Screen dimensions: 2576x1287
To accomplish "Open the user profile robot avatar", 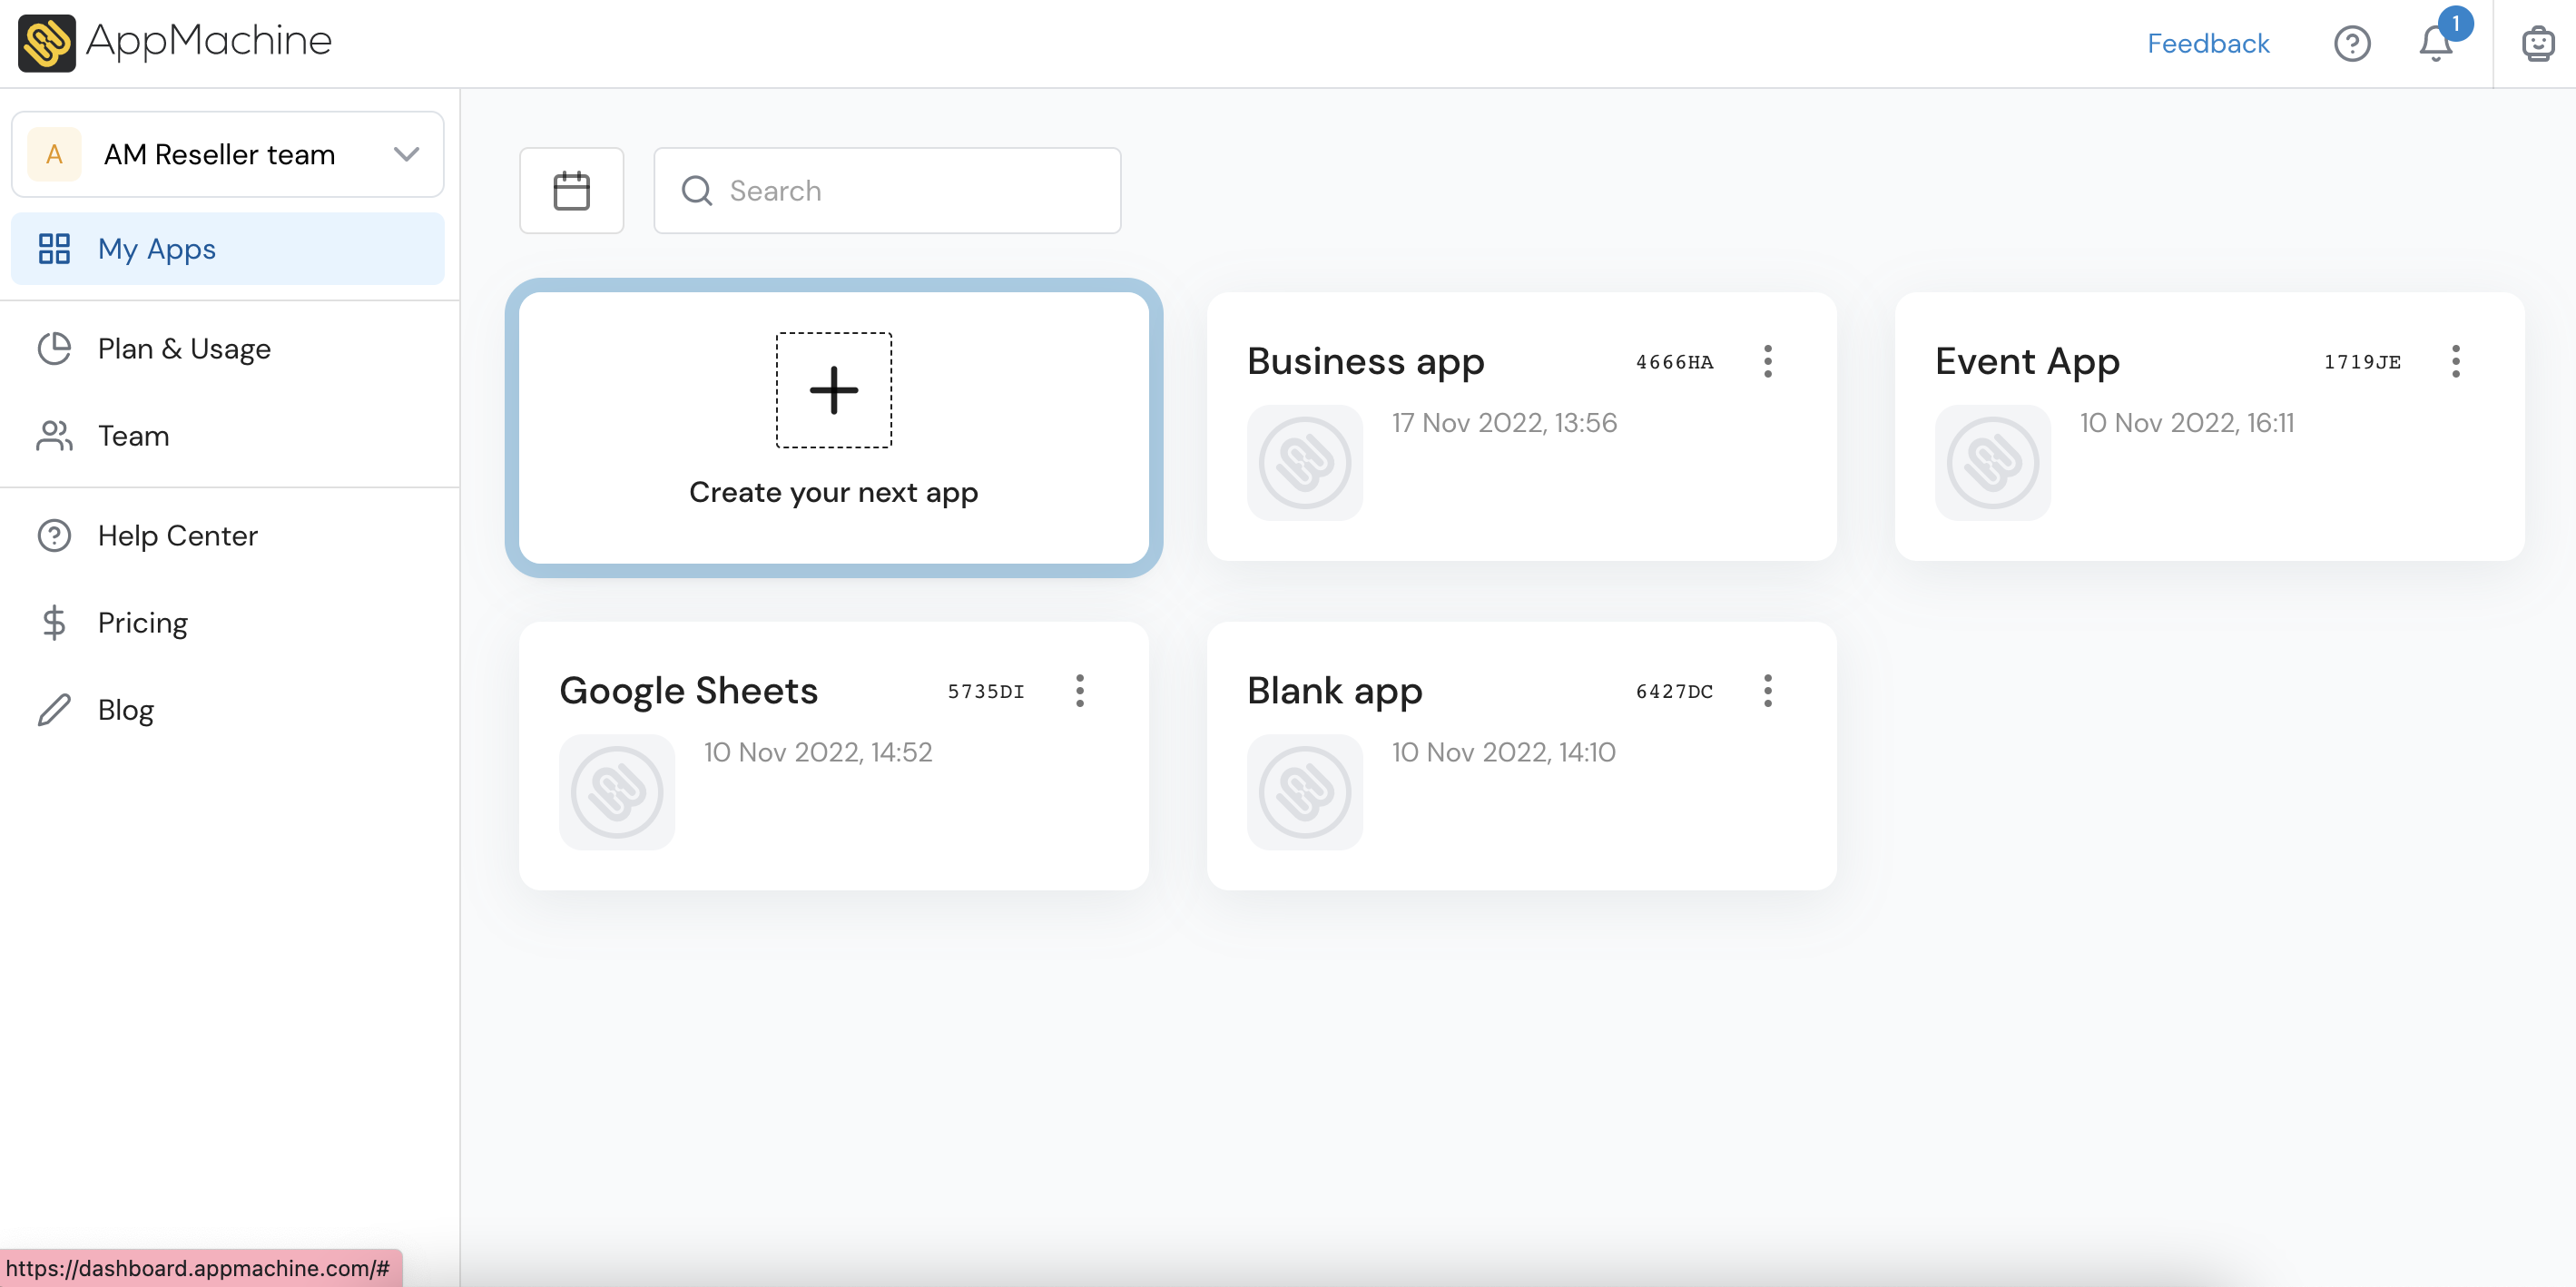I will [2537, 44].
